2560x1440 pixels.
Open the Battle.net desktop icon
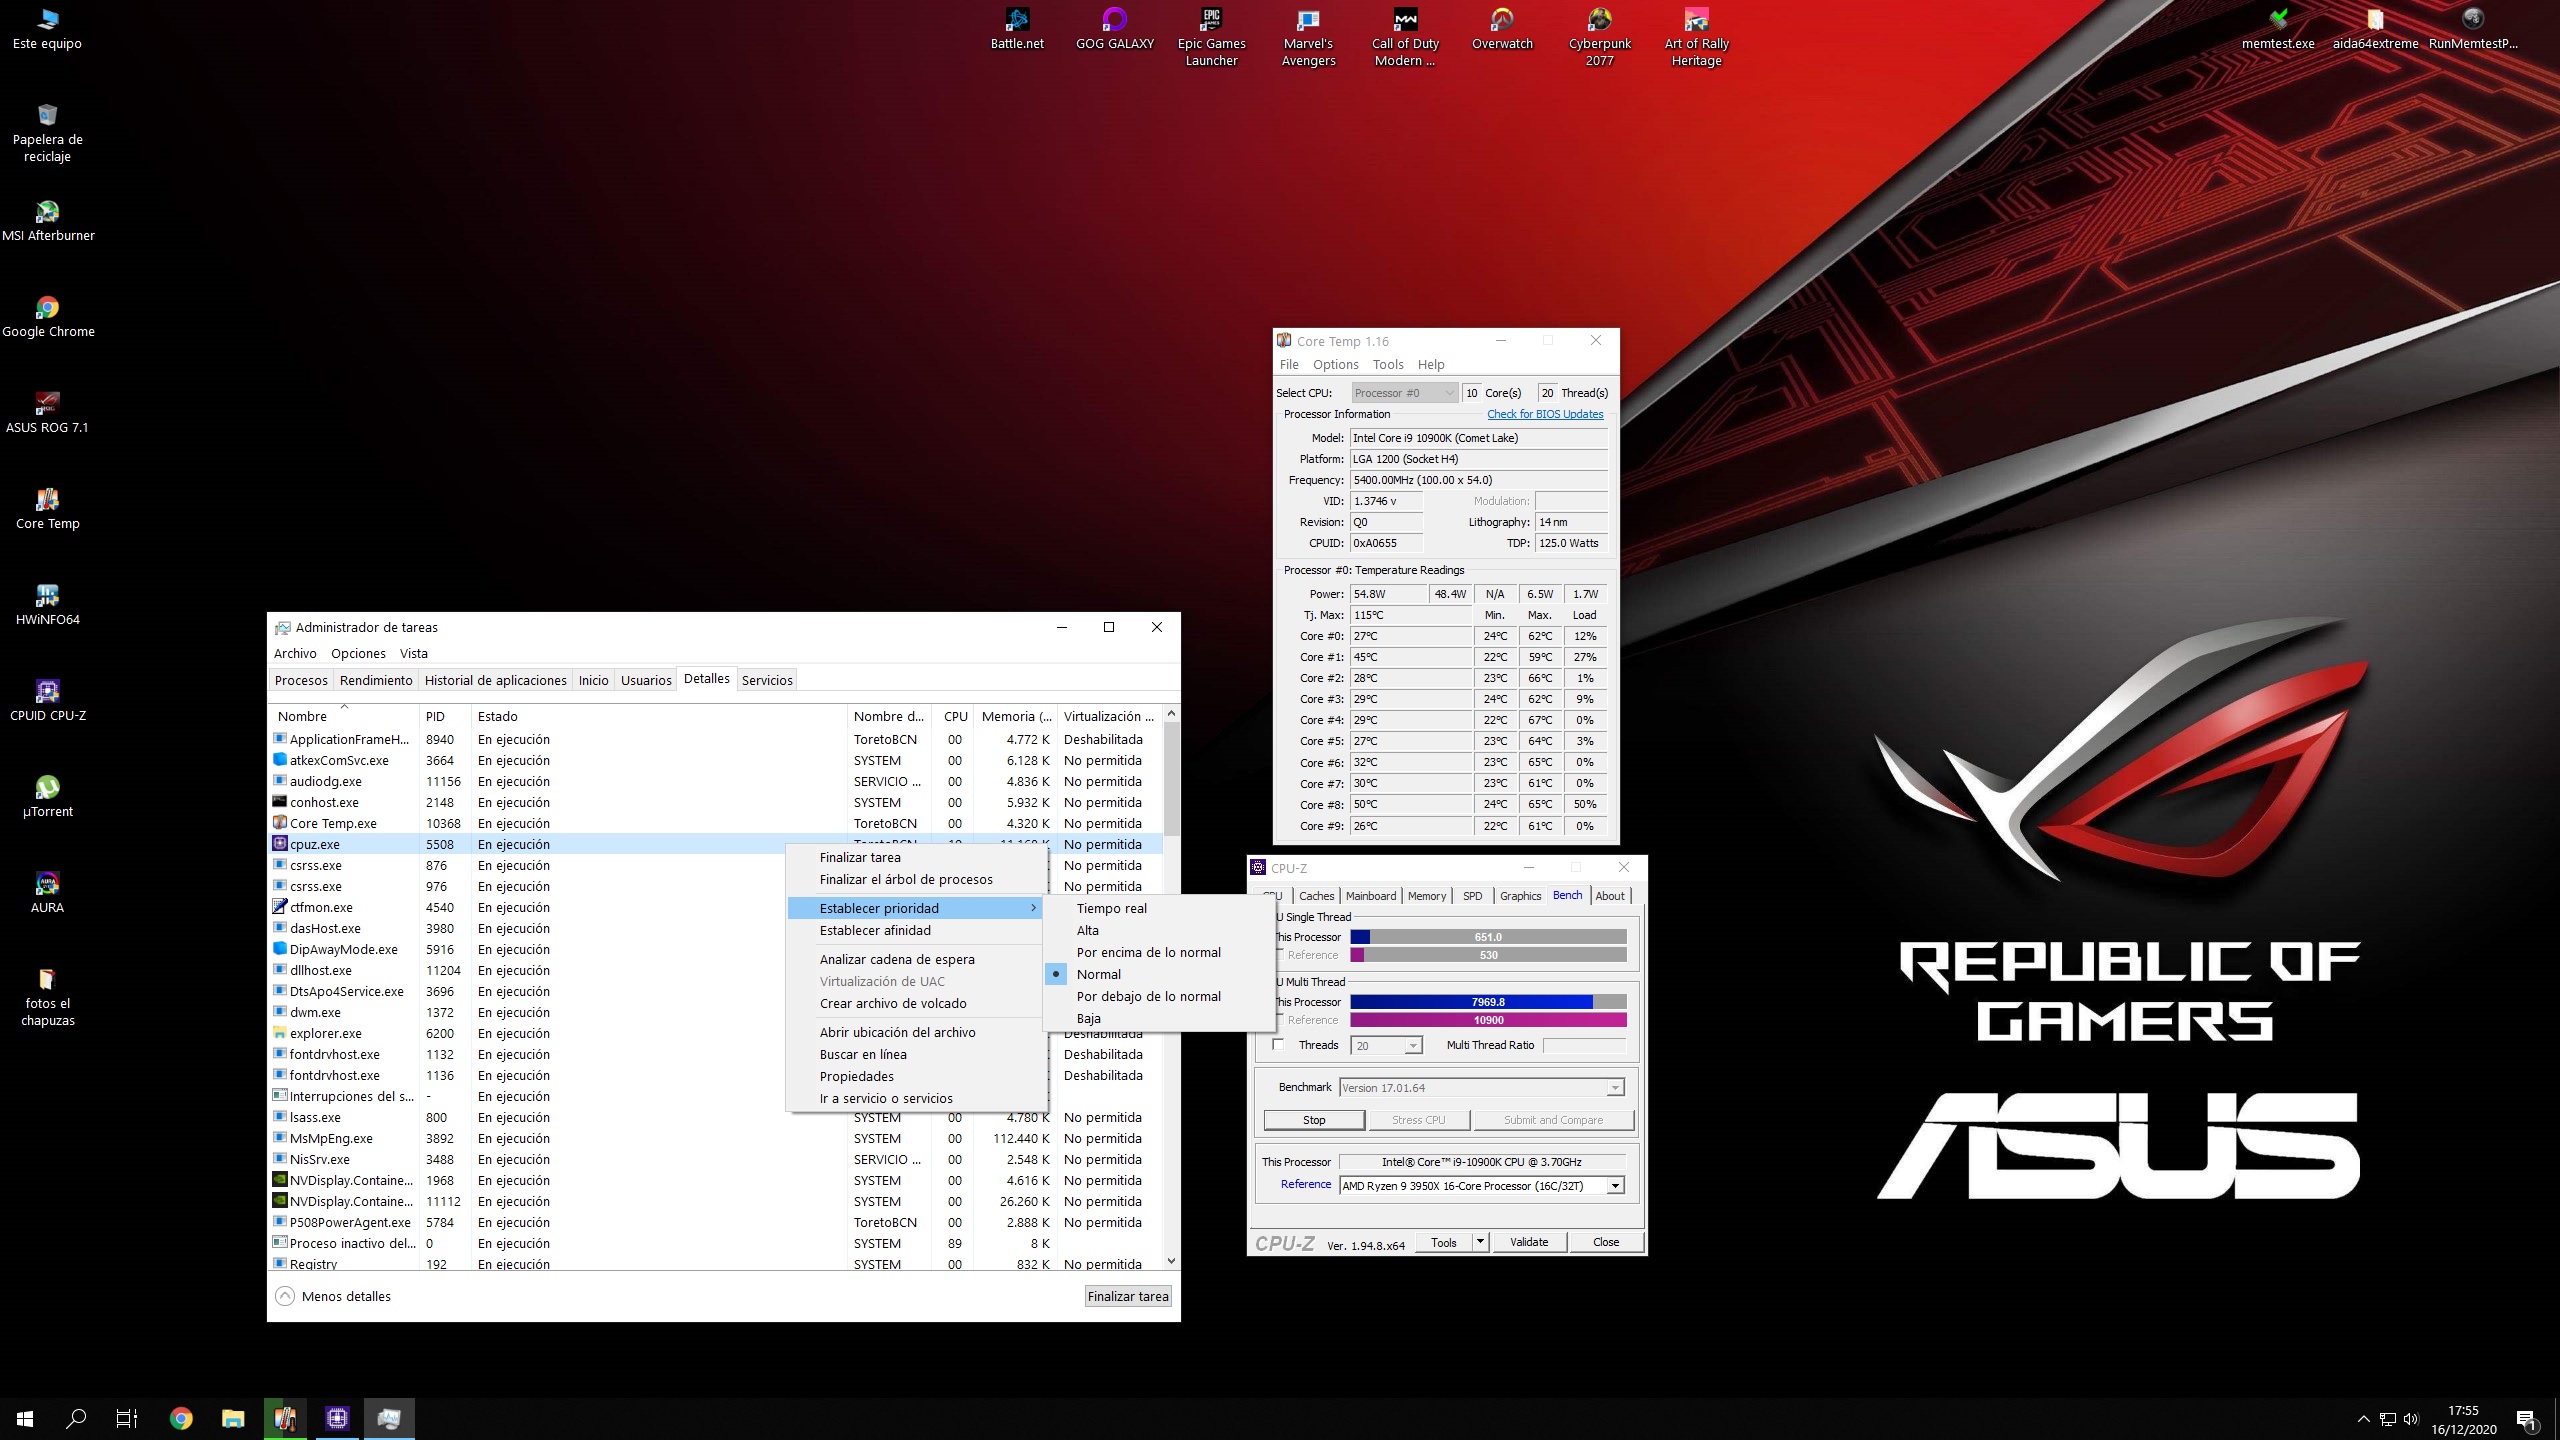(1017, 29)
